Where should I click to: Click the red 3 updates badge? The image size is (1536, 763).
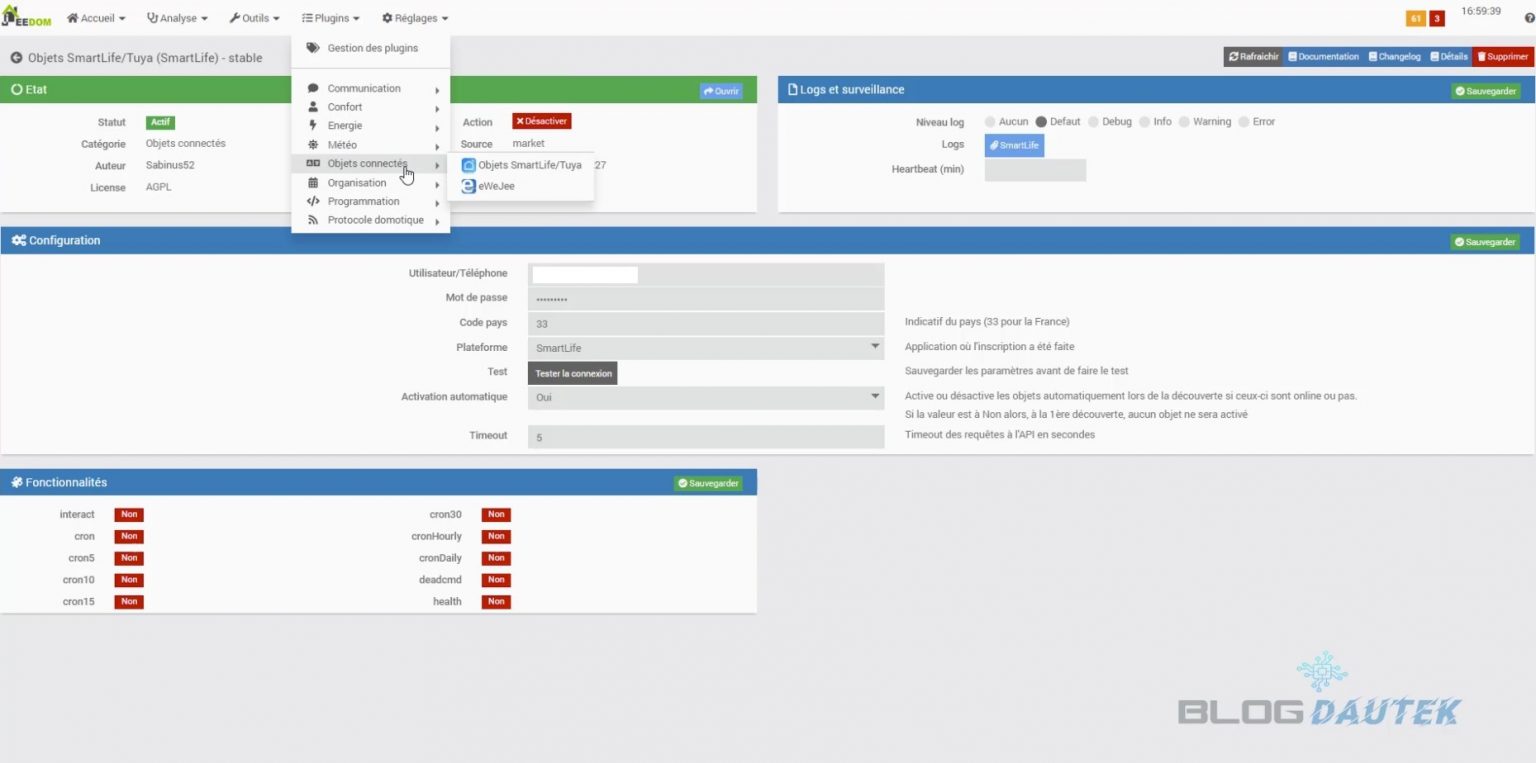tap(1437, 19)
